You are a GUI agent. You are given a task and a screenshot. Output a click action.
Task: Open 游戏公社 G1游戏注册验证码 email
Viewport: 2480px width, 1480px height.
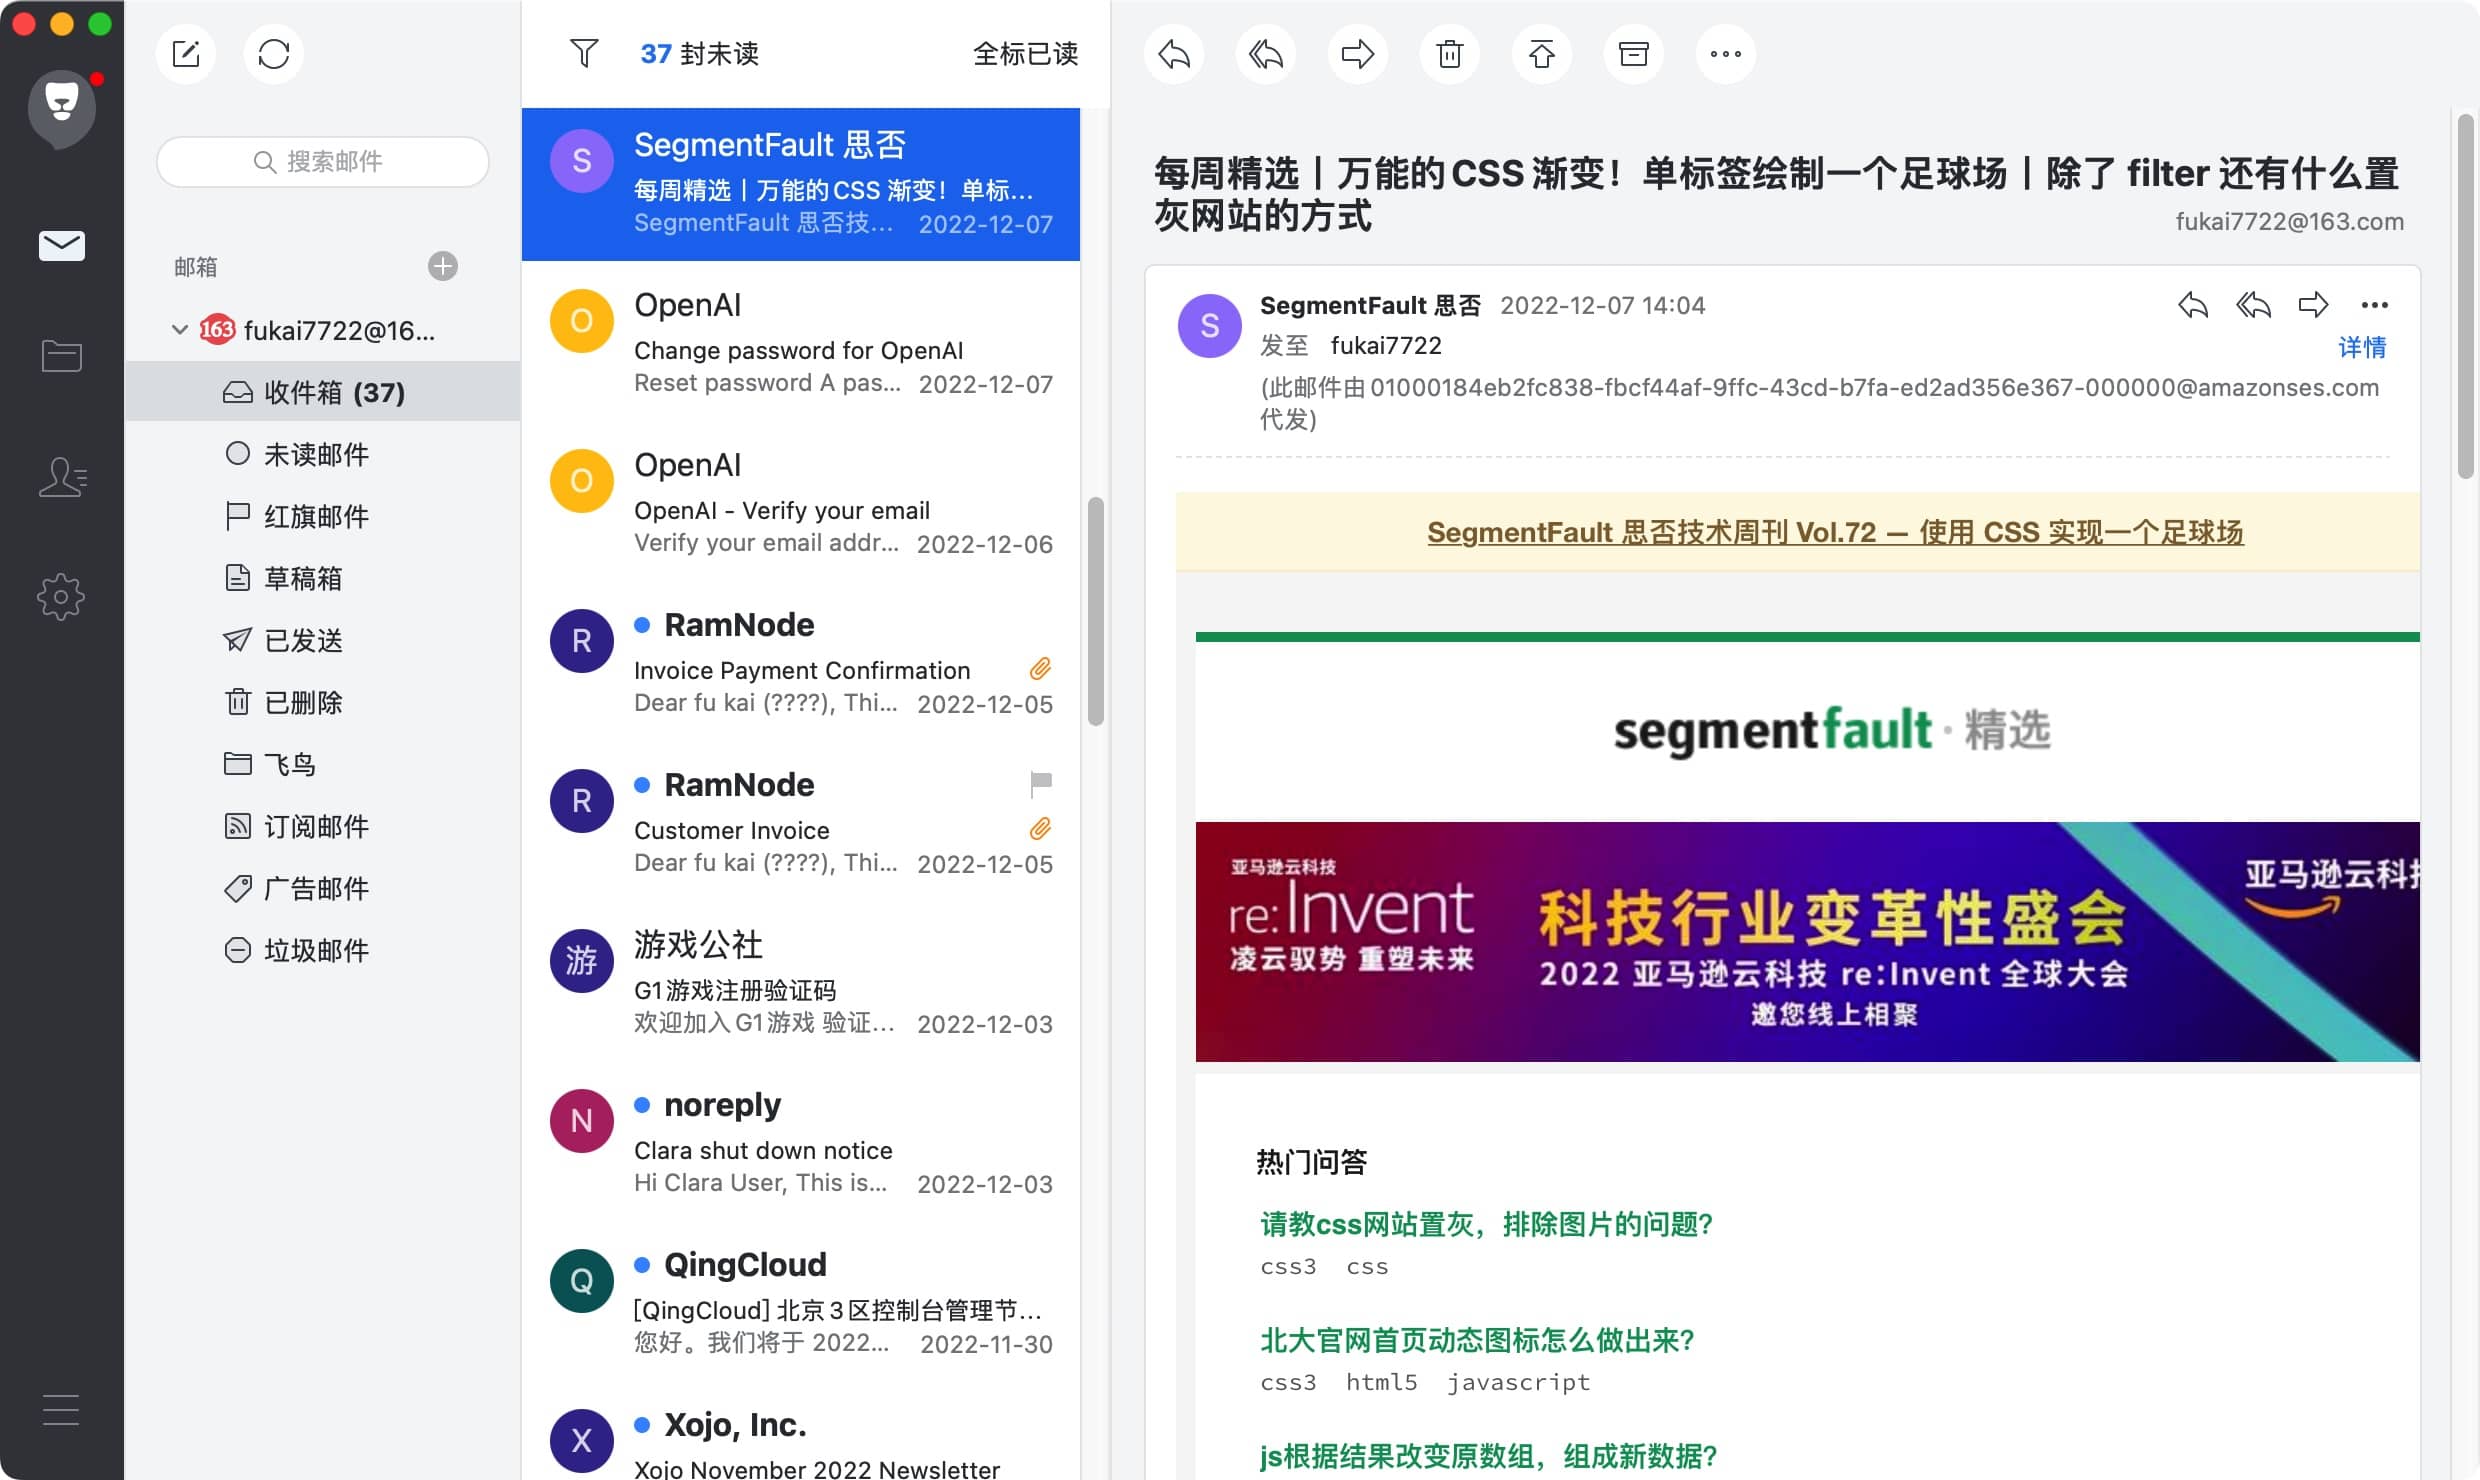800,982
